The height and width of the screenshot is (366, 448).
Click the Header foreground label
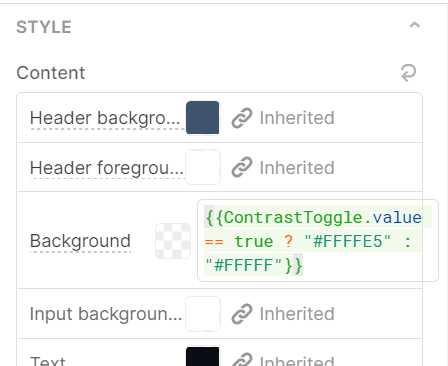click(107, 168)
